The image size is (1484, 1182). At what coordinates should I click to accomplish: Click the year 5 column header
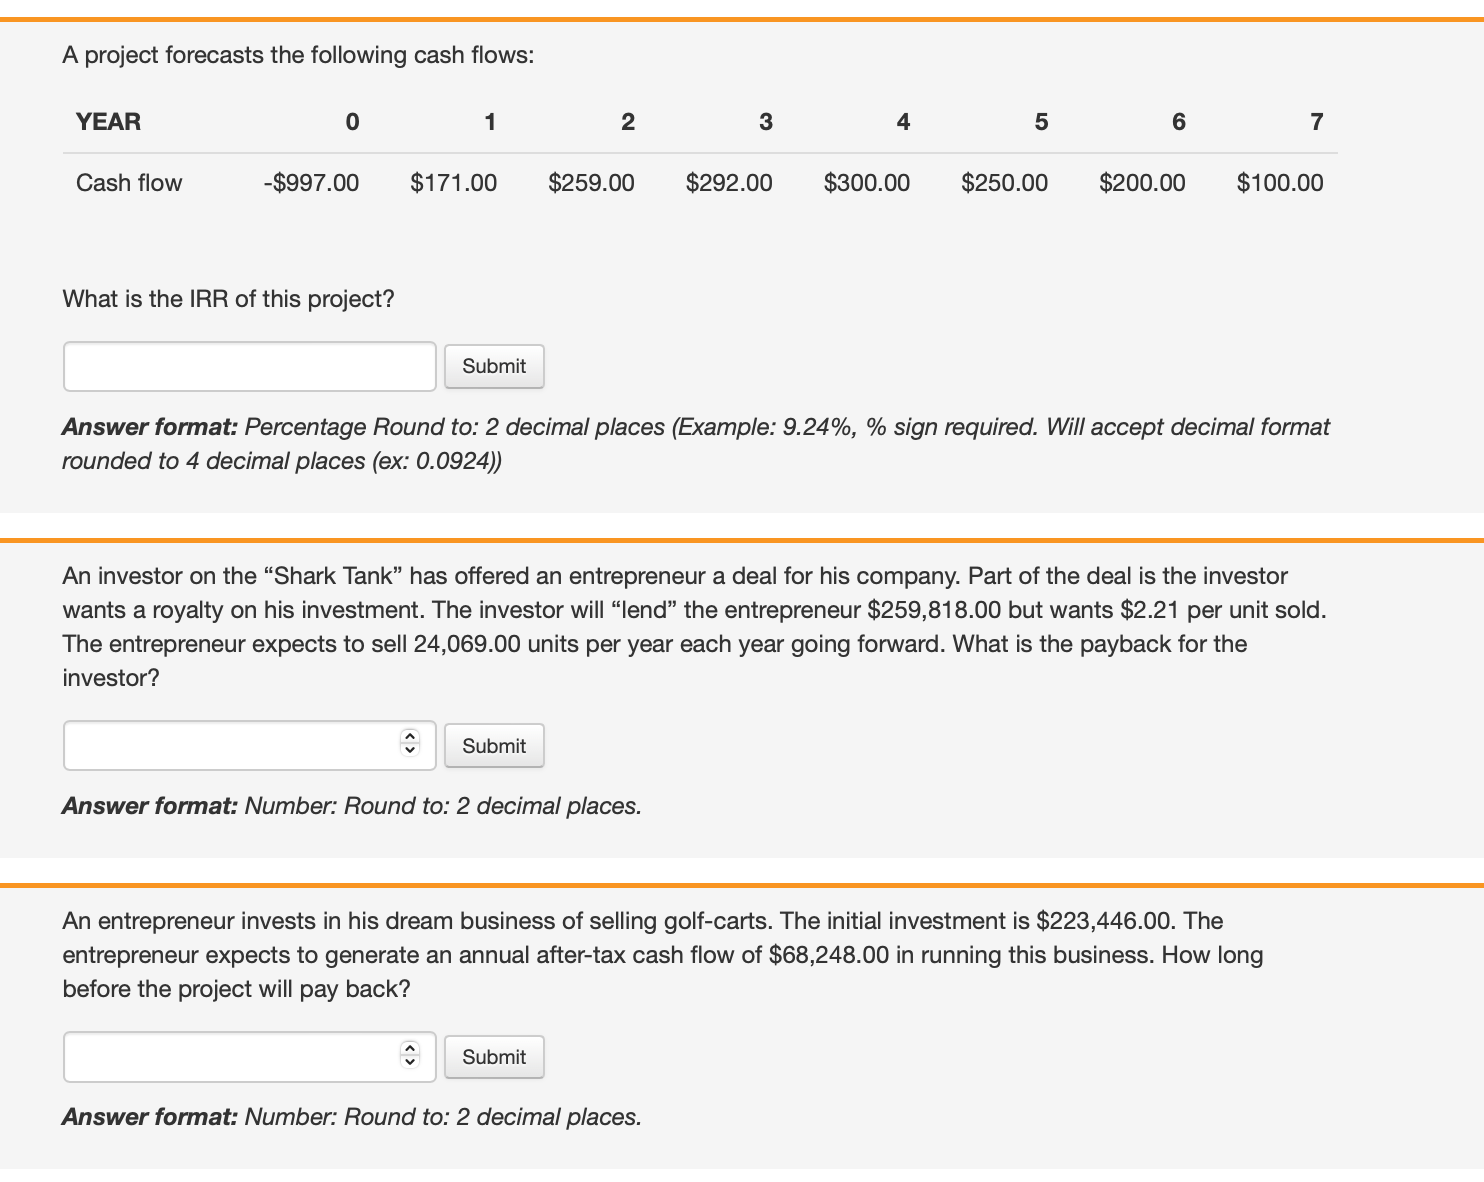point(1042,122)
